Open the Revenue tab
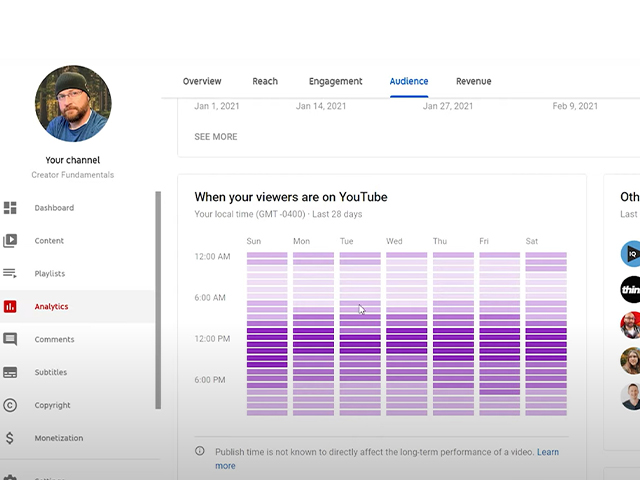The height and width of the screenshot is (480, 640). 474,81
